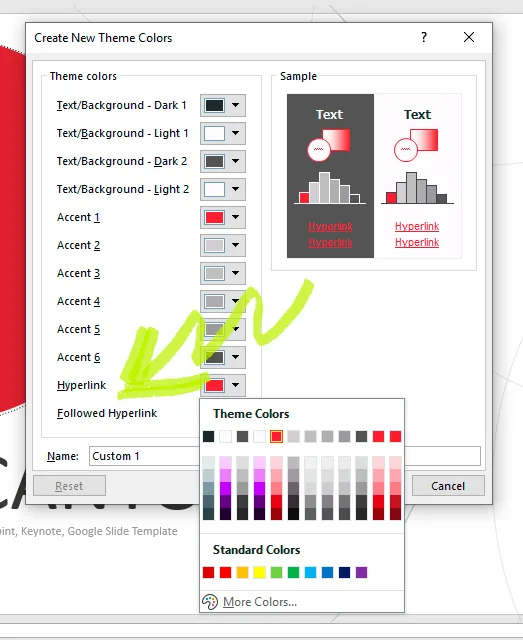Close the Create New Theme Colors dialog
The image size is (523, 640).
tap(469, 38)
